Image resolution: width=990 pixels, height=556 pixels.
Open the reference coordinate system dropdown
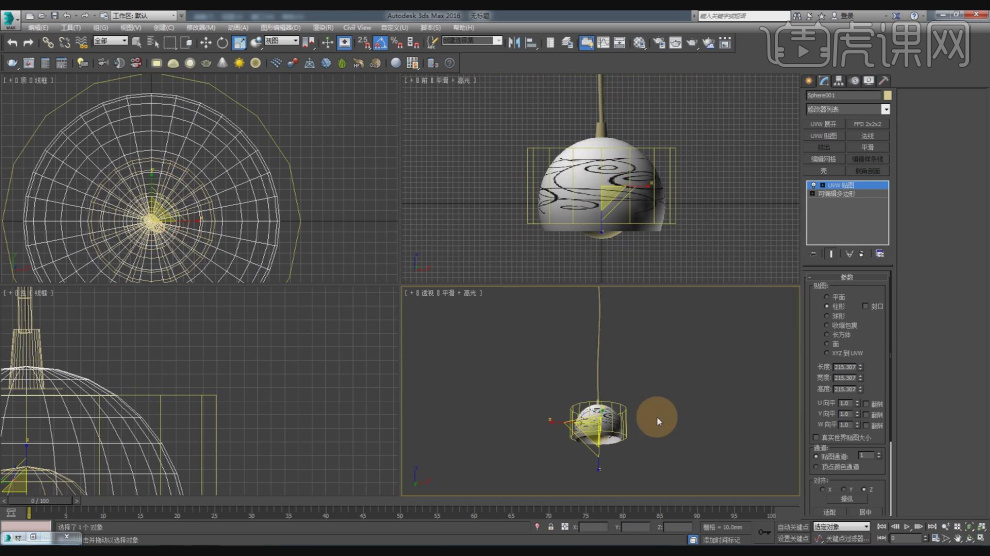pyautogui.click(x=281, y=42)
